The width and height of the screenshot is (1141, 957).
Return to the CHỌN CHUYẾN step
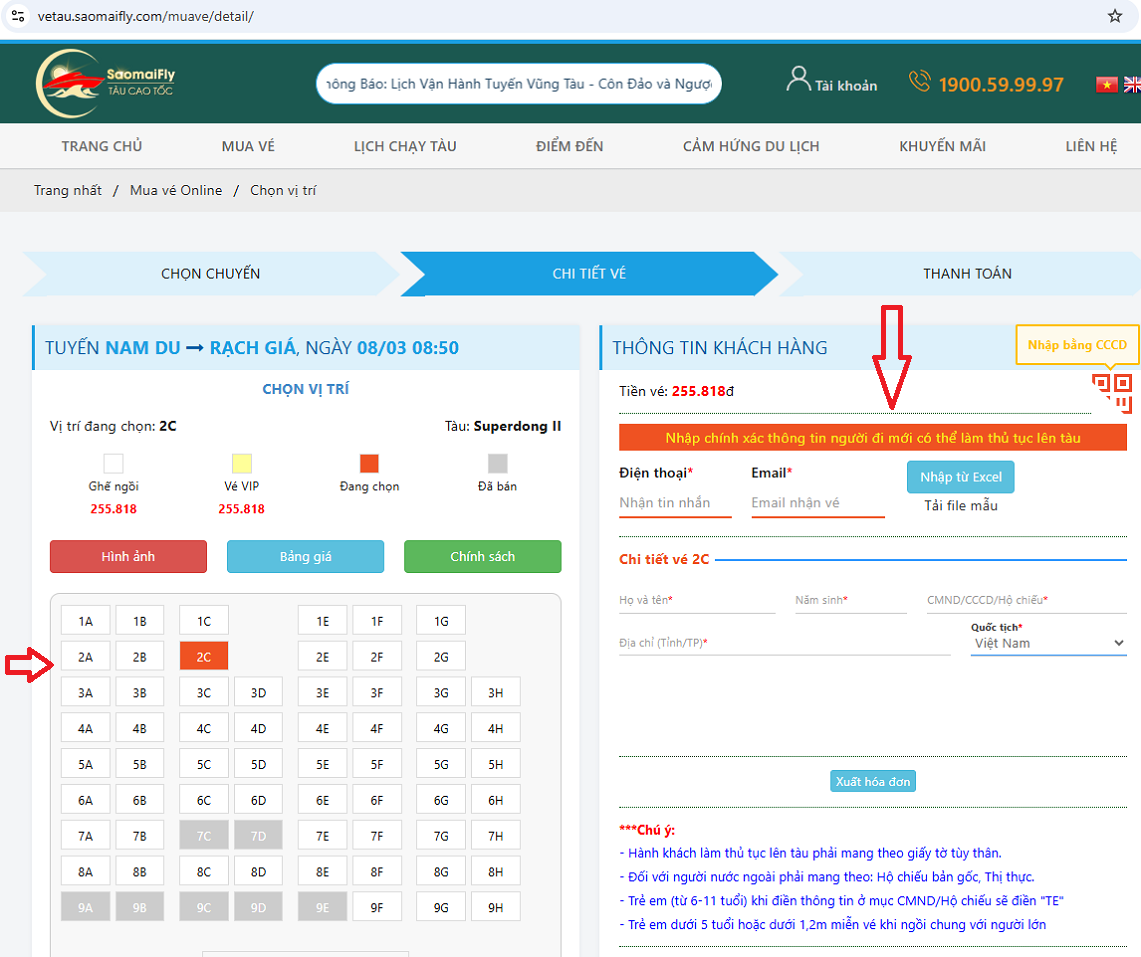(x=210, y=274)
